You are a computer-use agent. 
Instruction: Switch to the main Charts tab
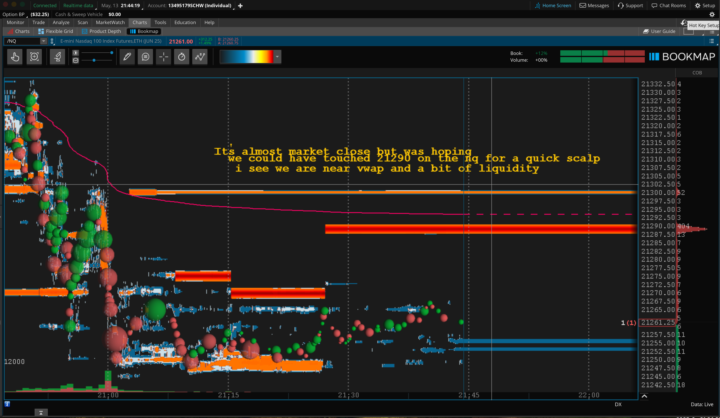[x=139, y=23]
